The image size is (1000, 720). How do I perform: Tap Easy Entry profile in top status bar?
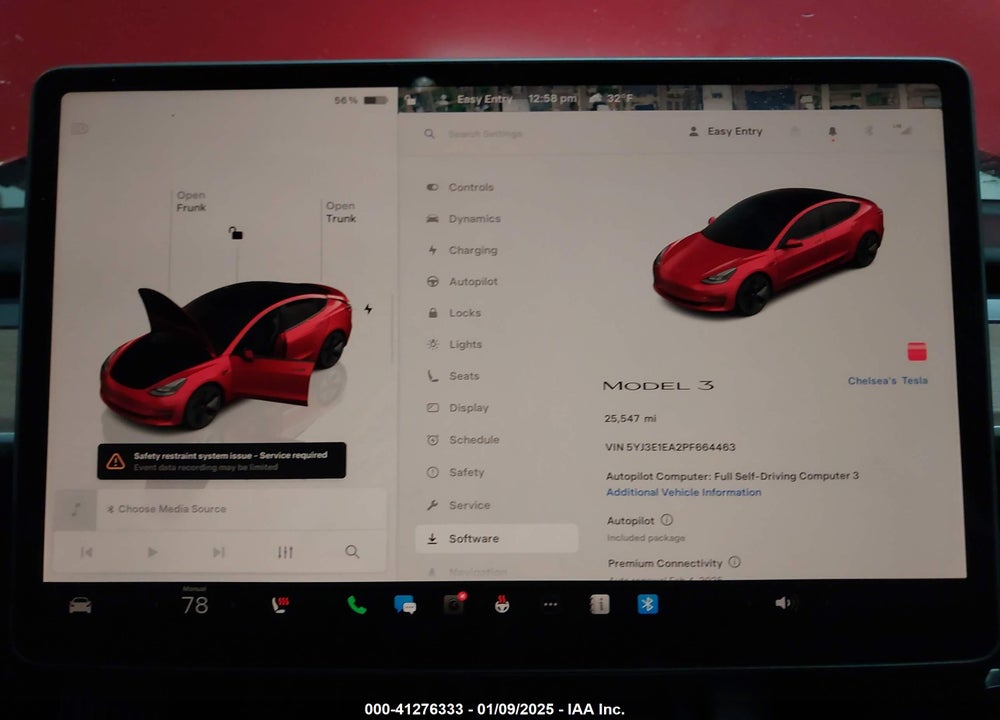click(x=475, y=99)
